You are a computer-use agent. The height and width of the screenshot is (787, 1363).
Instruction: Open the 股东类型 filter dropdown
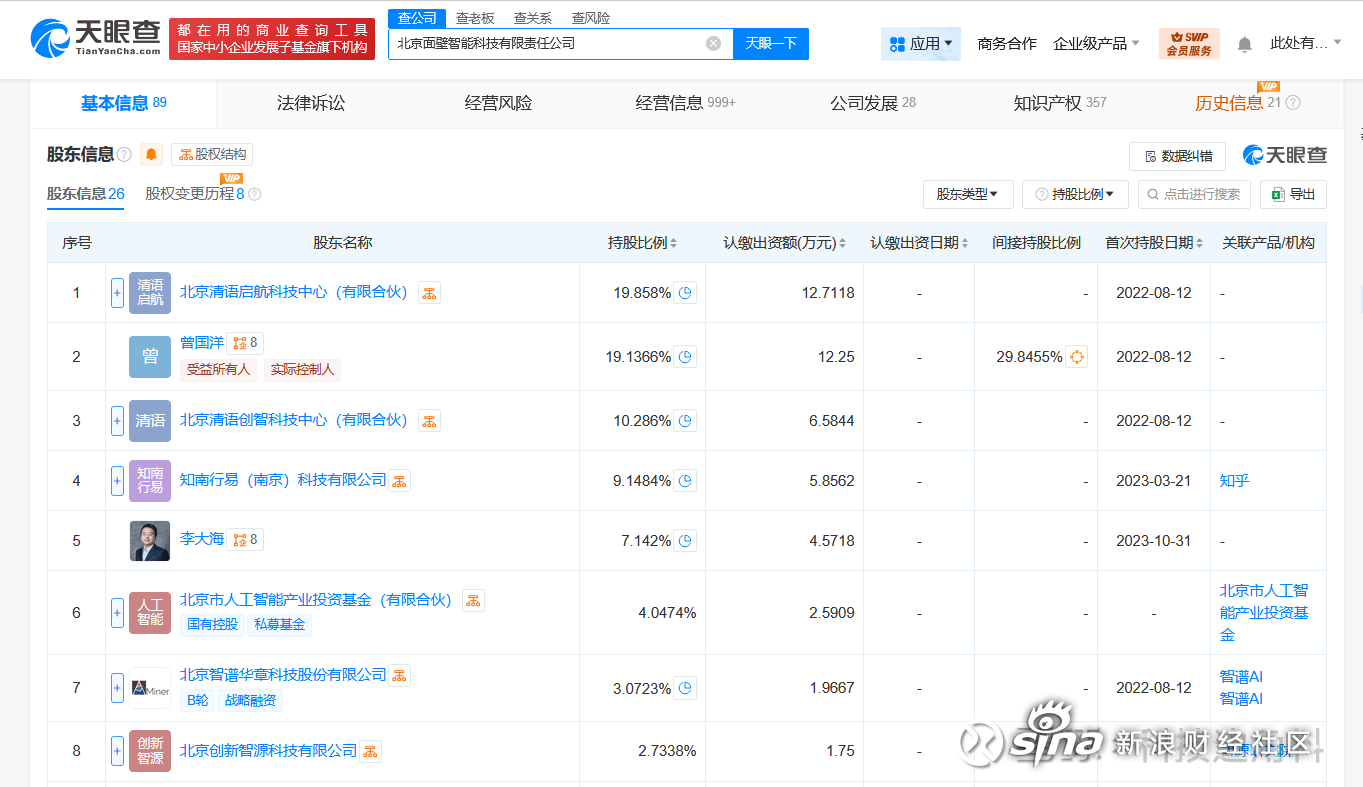coord(968,194)
